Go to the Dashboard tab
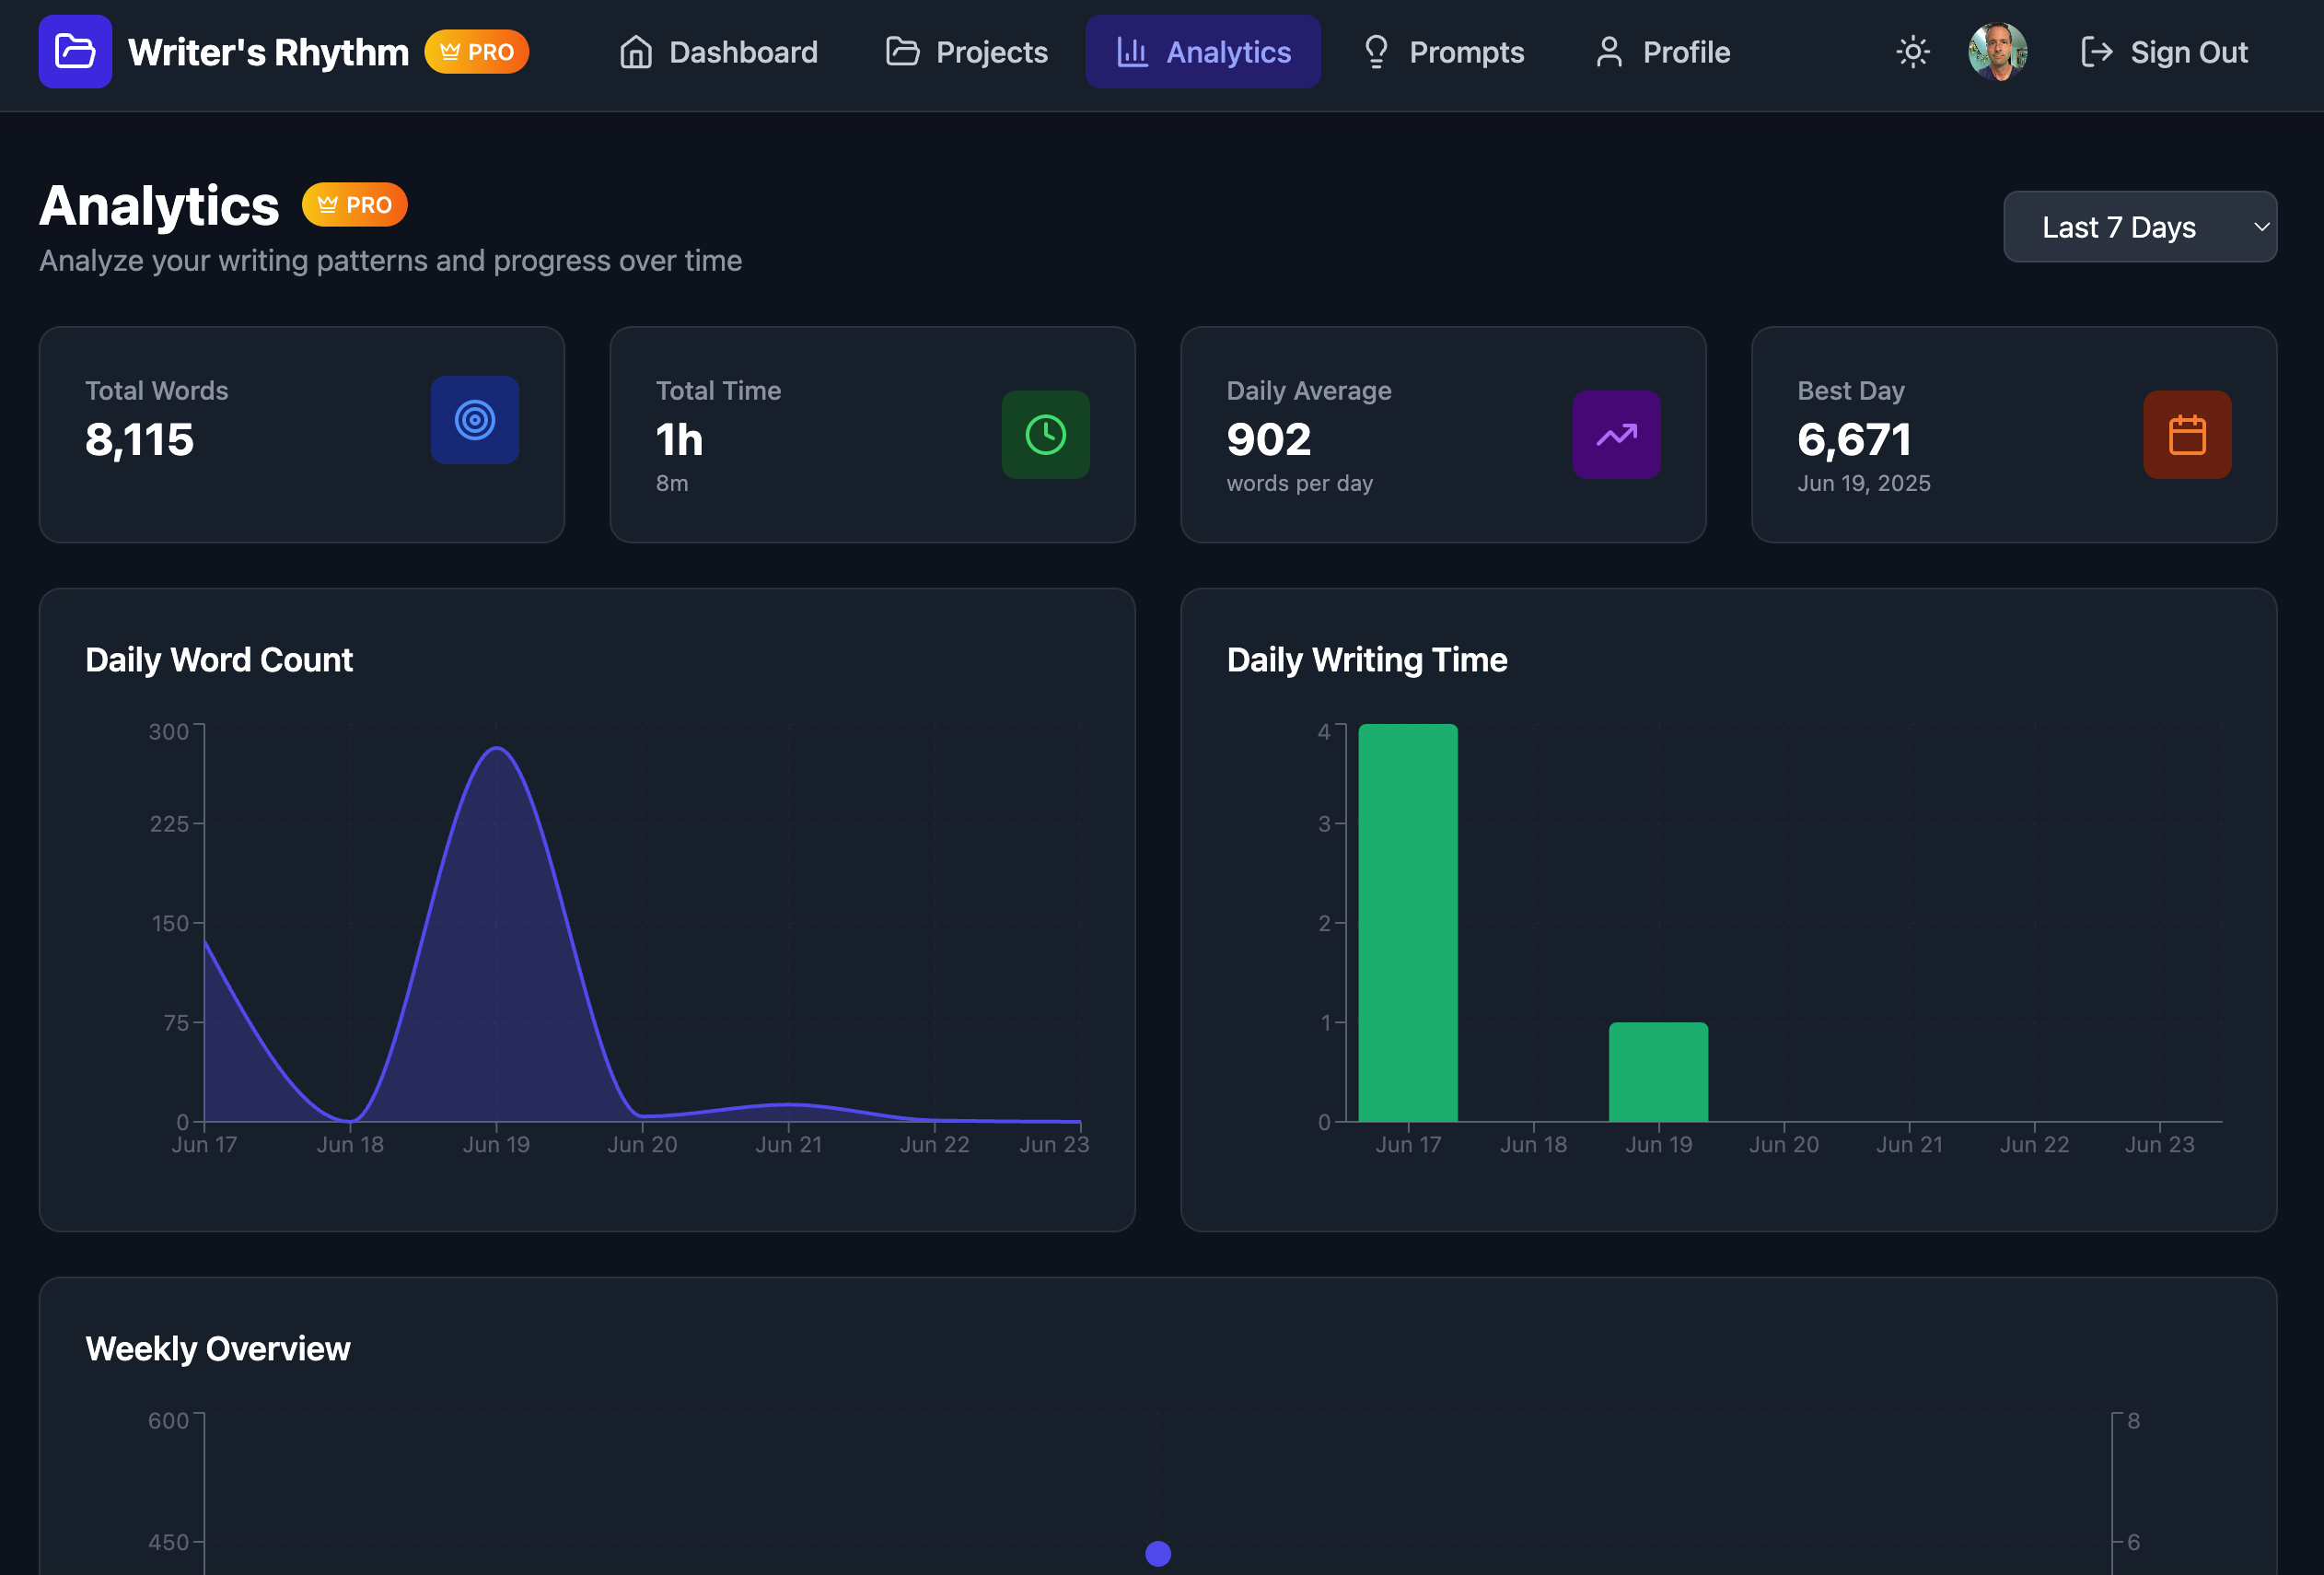Viewport: 2324px width, 1575px height. point(718,52)
